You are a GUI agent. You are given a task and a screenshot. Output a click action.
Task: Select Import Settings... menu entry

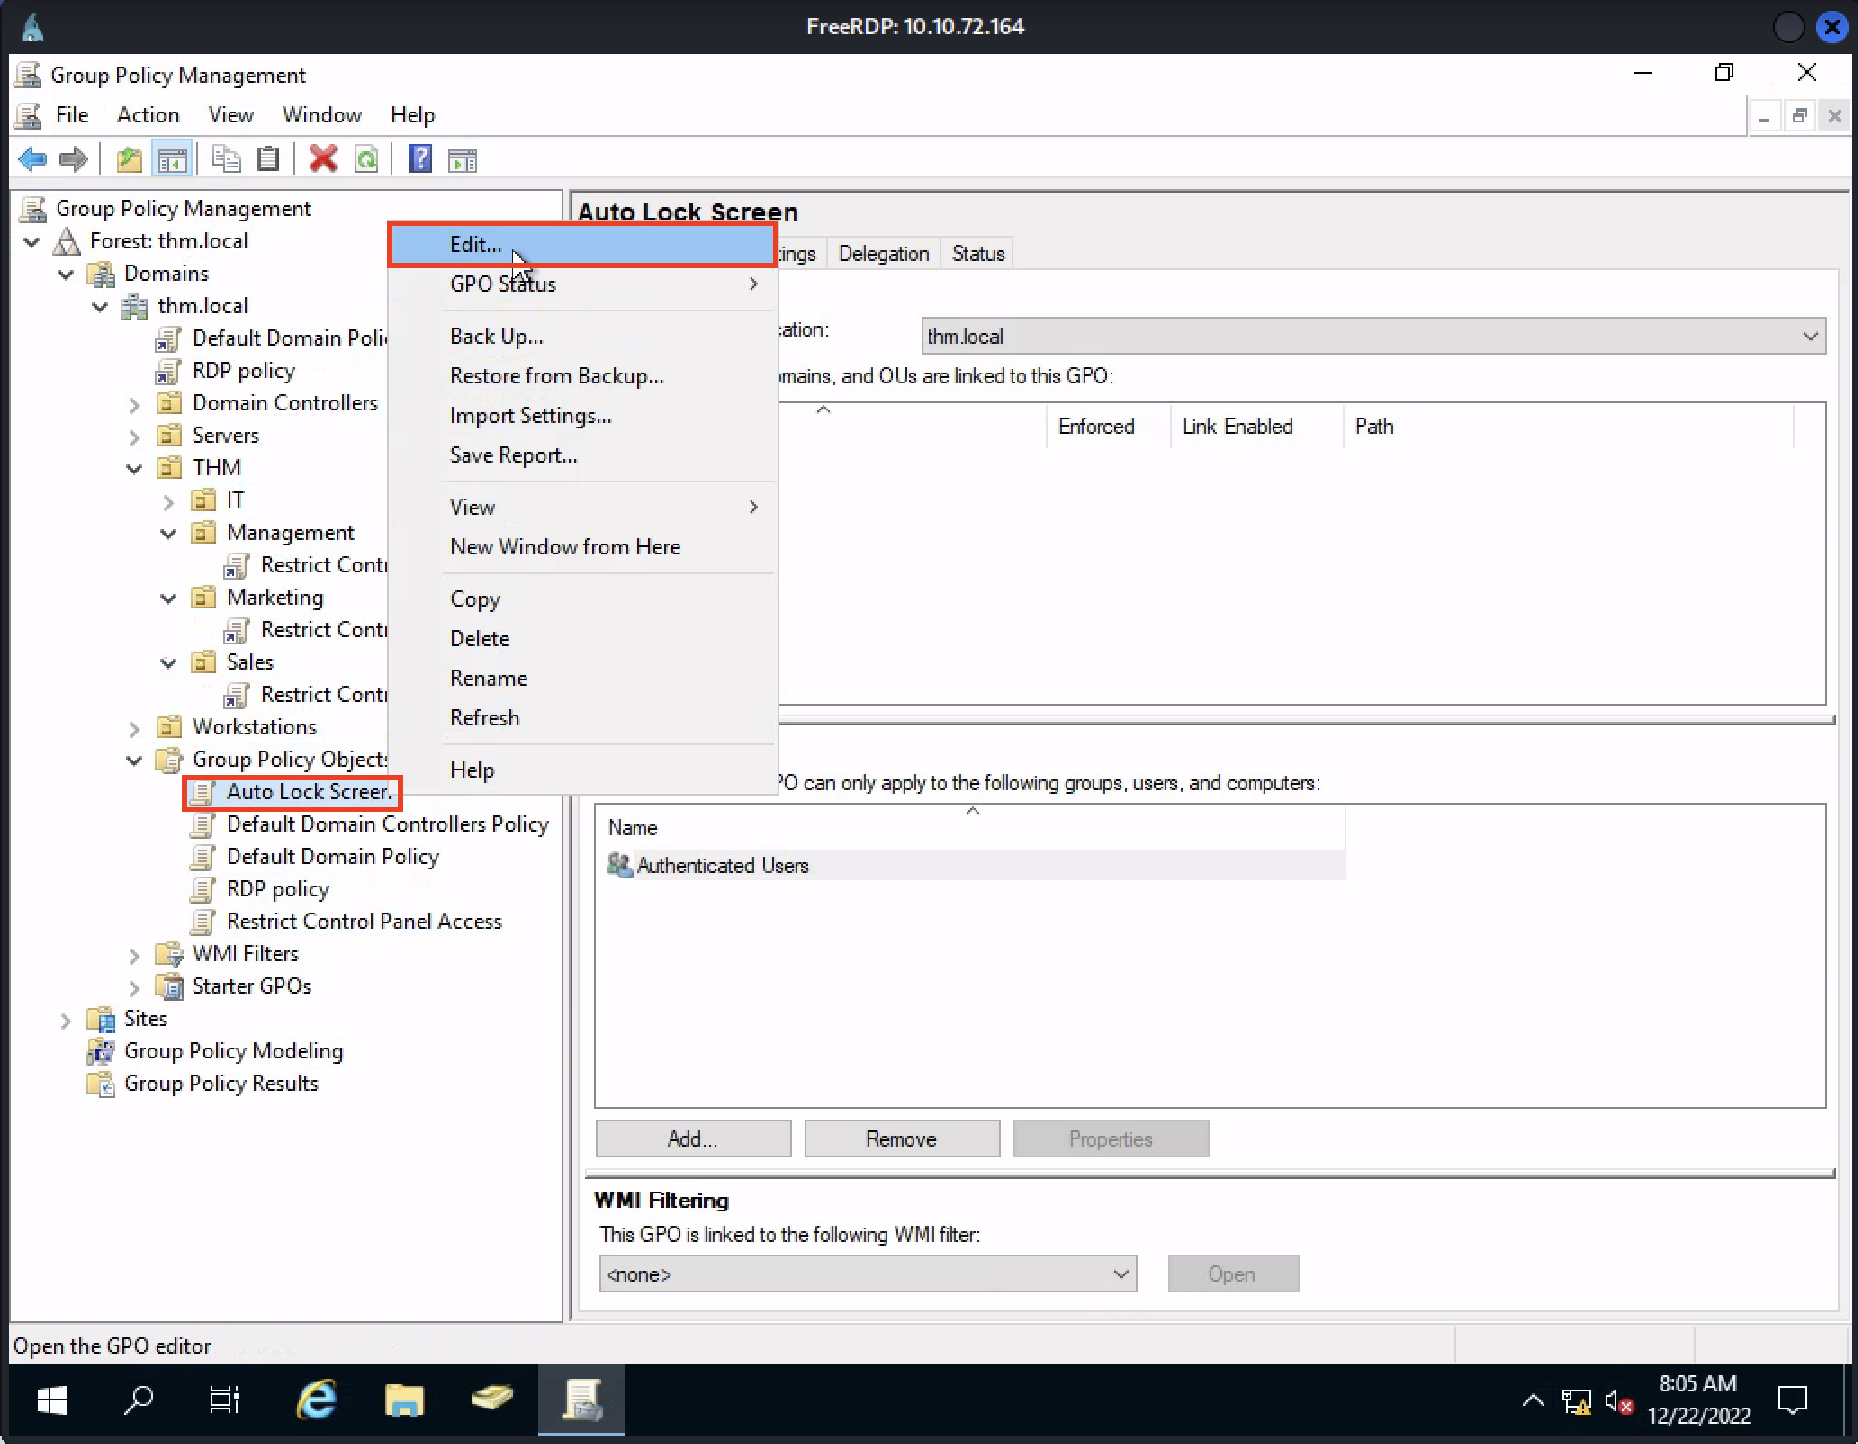coord(582,416)
